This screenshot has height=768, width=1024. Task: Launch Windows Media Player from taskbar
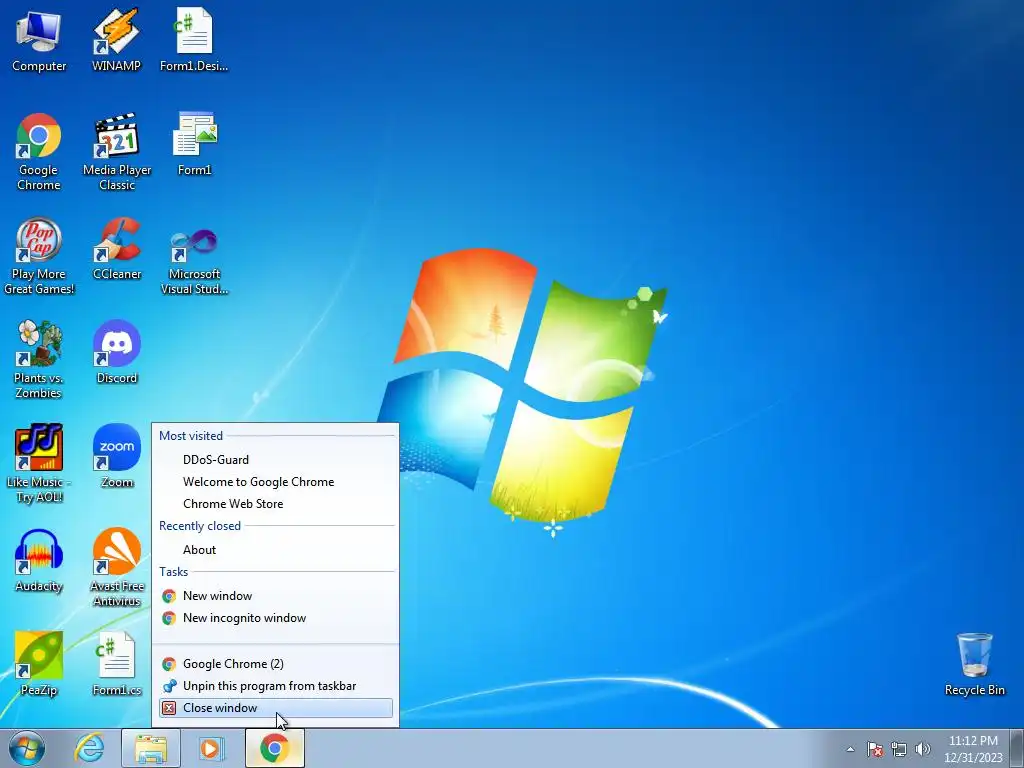[211, 748]
